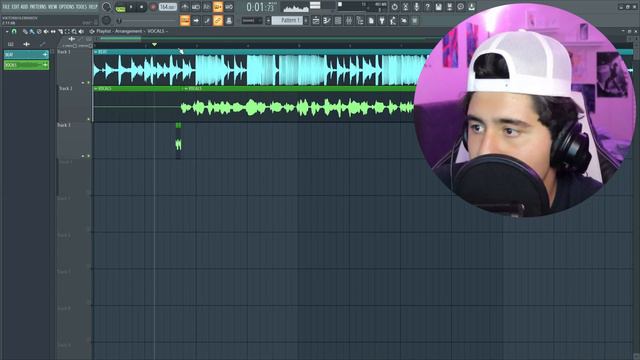This screenshot has width=640, height=360.
Task: Click the next pattern plus button
Action: coord(306,20)
